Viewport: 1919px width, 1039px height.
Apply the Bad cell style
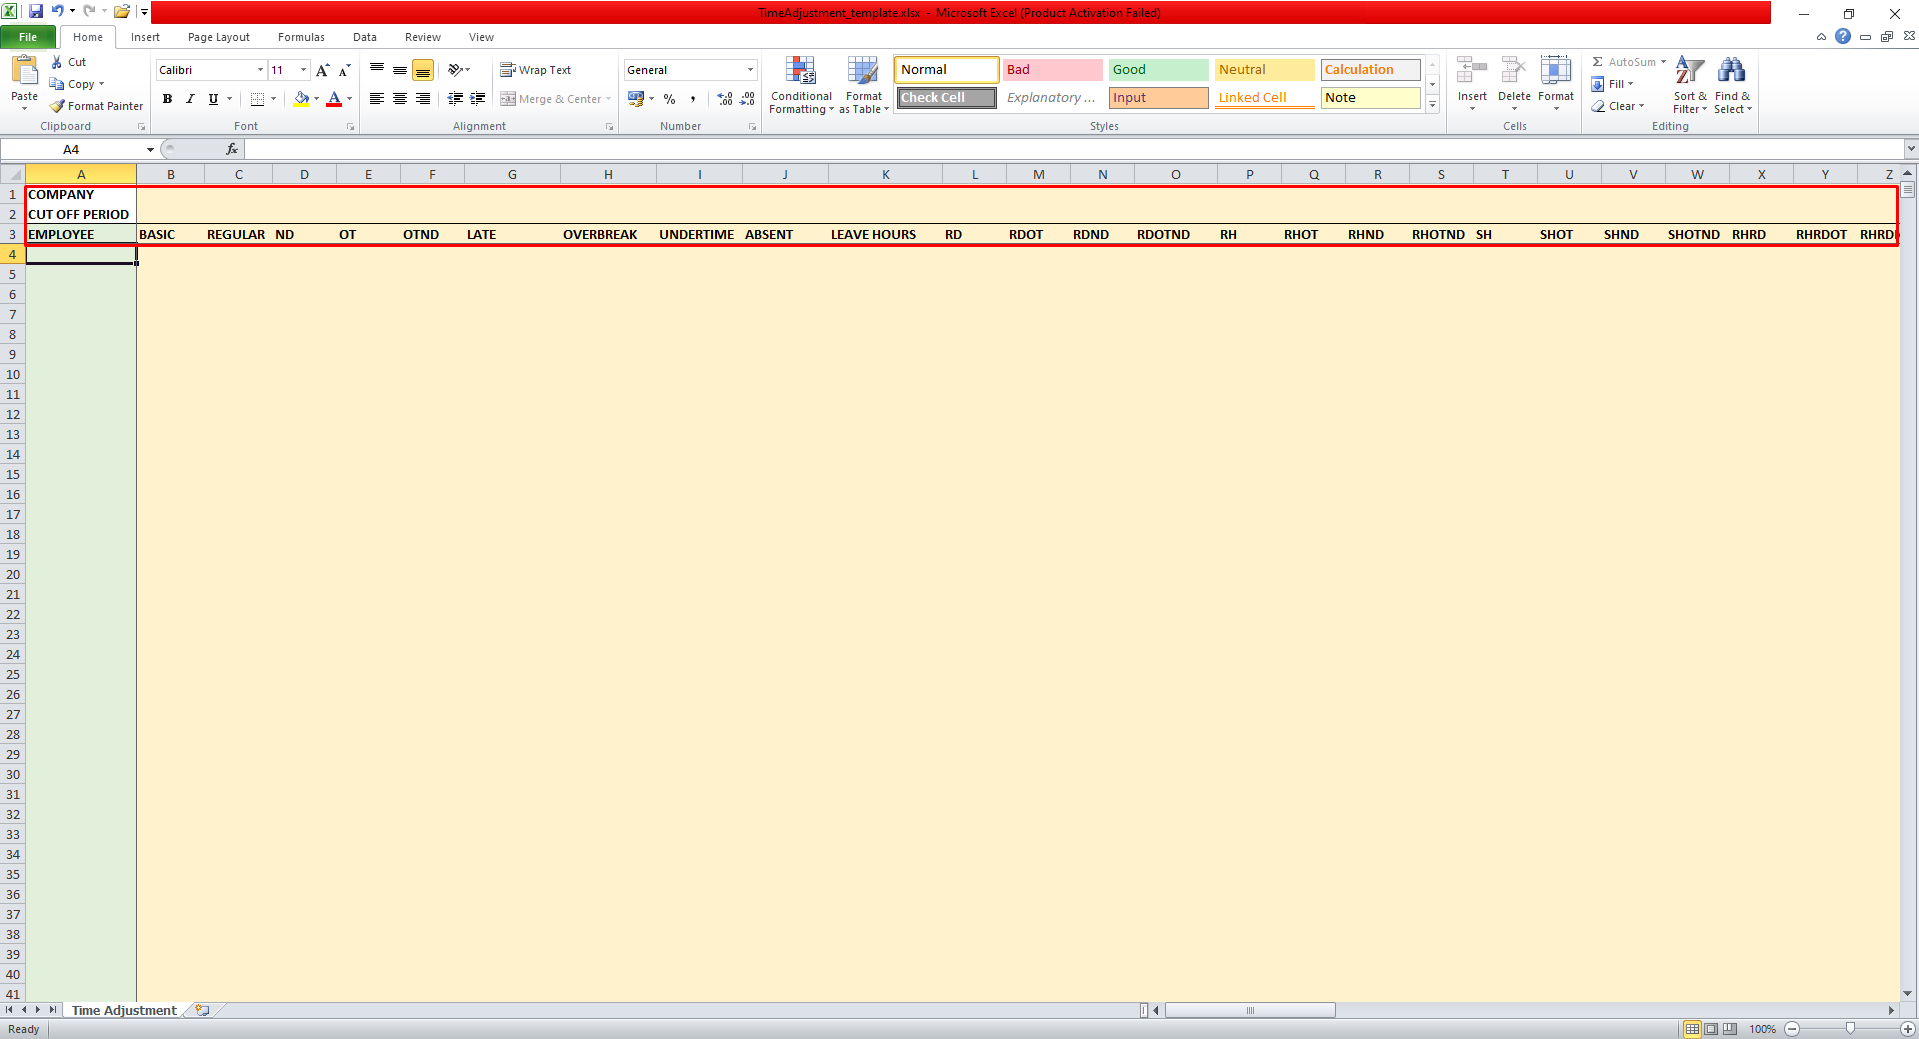(1052, 70)
